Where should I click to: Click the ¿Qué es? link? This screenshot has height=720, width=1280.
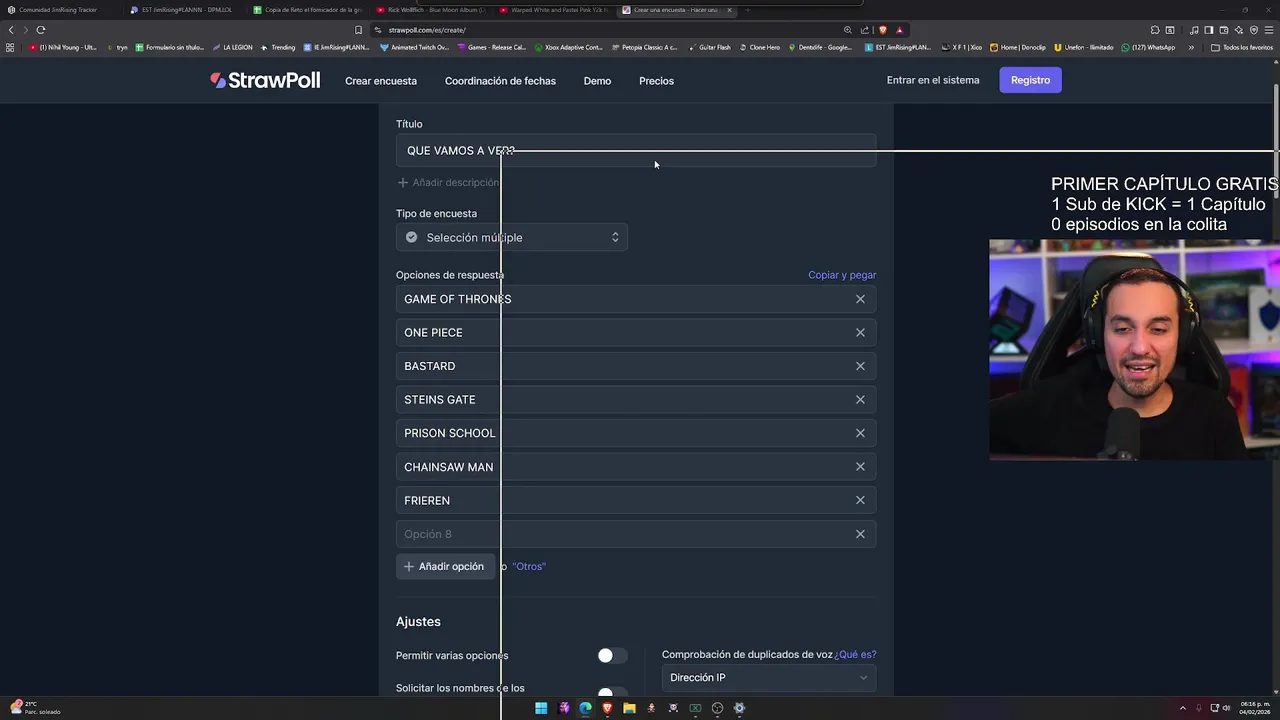pyautogui.click(x=855, y=654)
